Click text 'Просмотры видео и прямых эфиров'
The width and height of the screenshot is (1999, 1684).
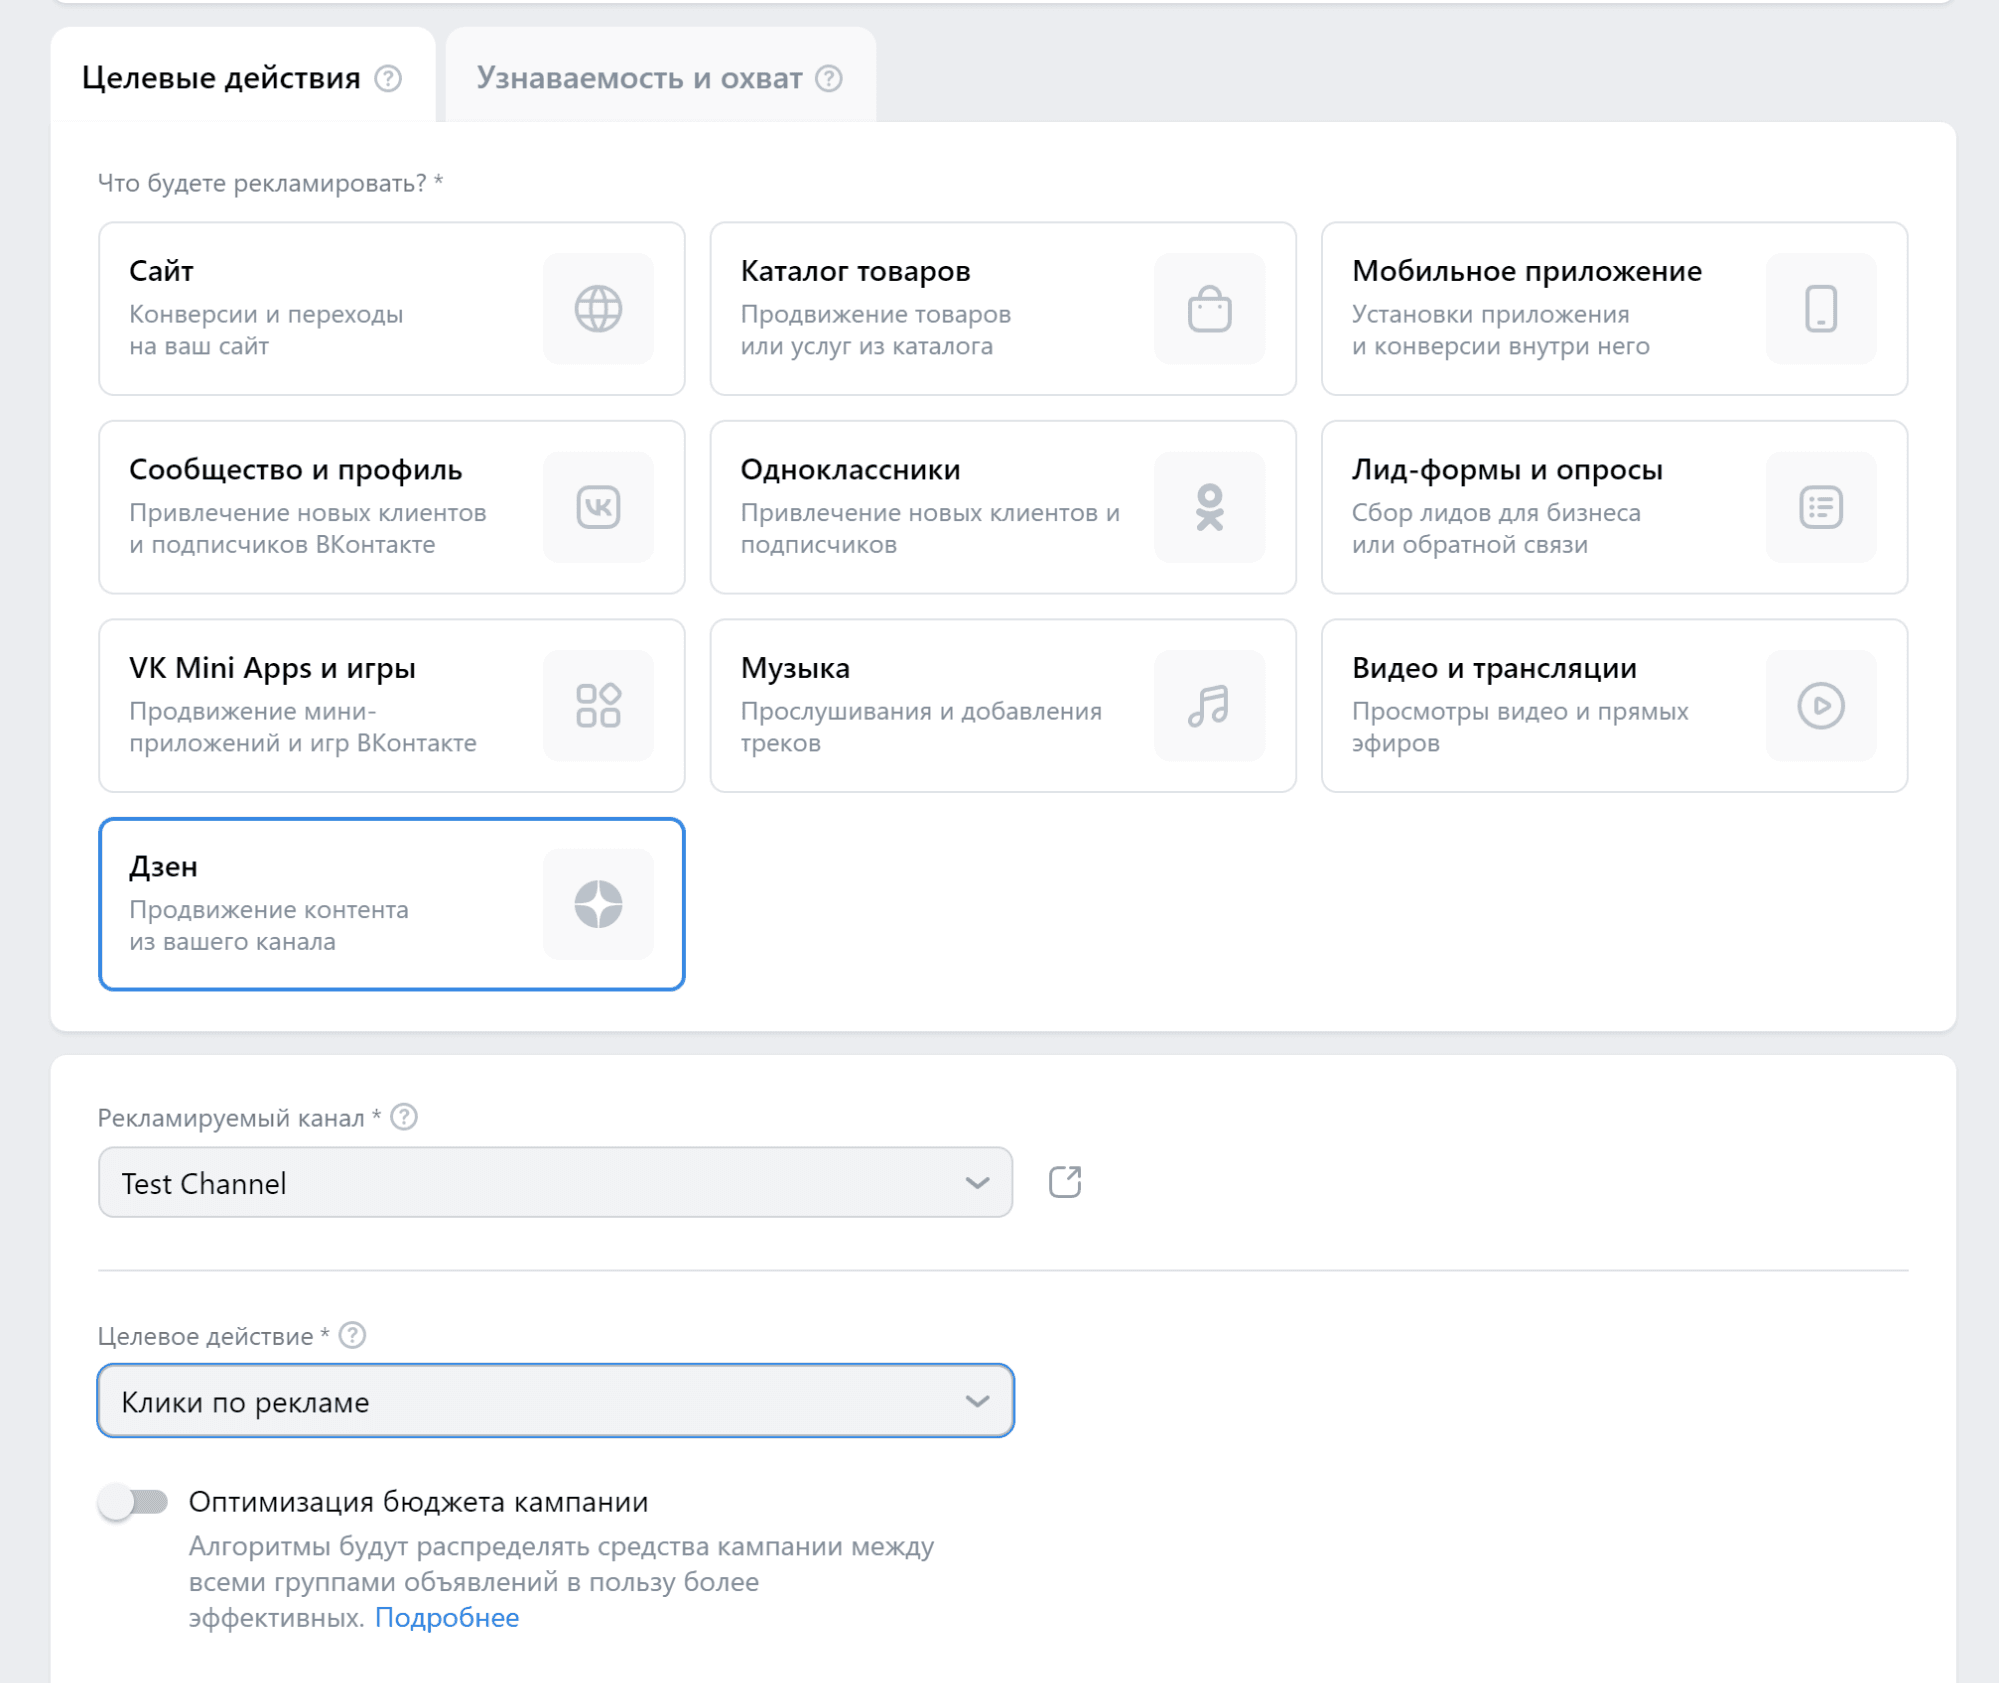coord(1520,727)
